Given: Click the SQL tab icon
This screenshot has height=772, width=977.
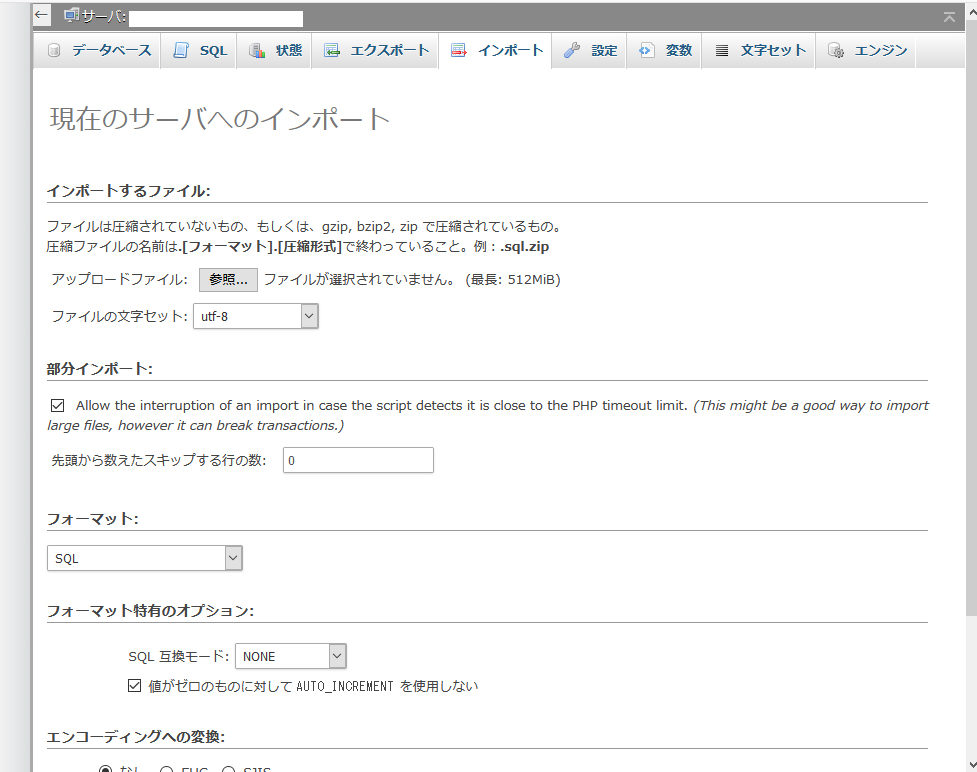Looking at the screenshot, I should (181, 51).
